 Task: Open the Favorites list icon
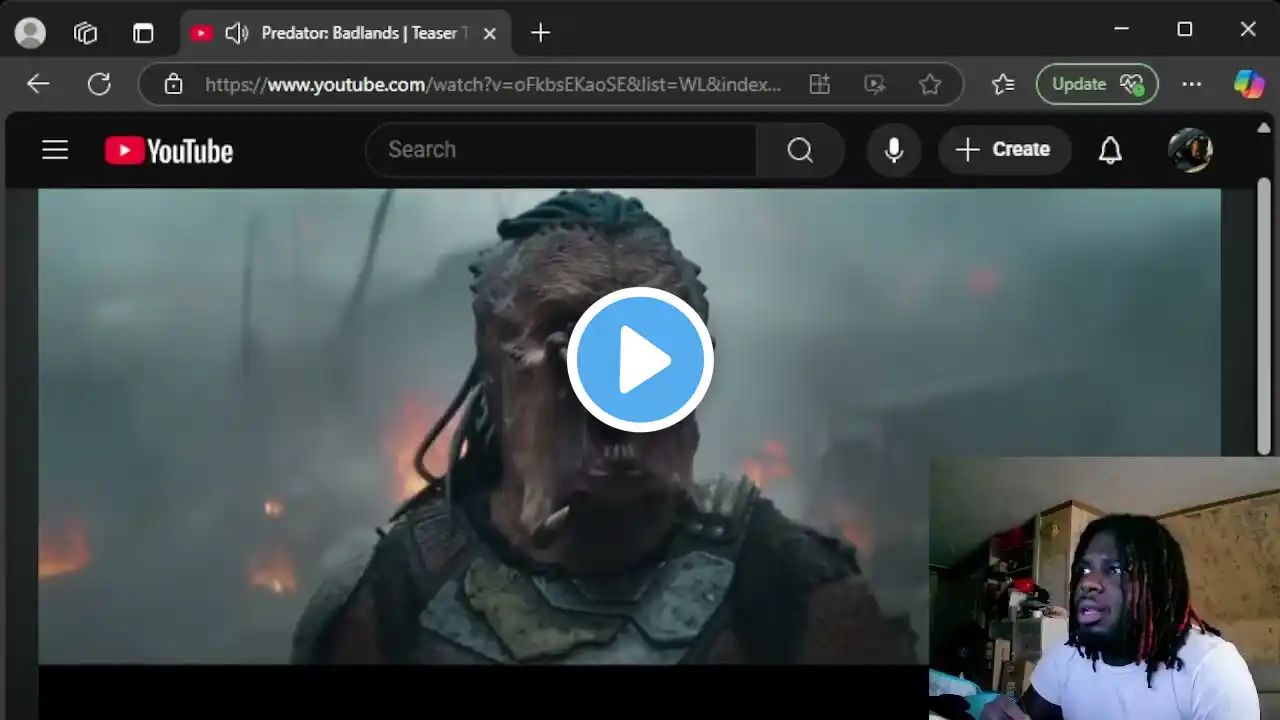[1003, 84]
